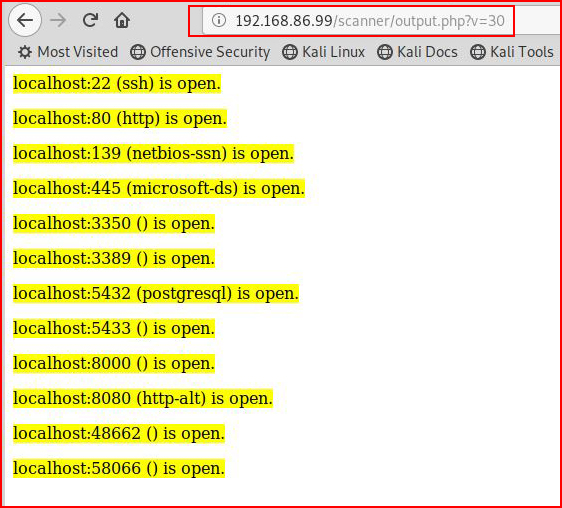
Task: Click the localhost:8080 (http-alt) result line
Action: coord(143,398)
